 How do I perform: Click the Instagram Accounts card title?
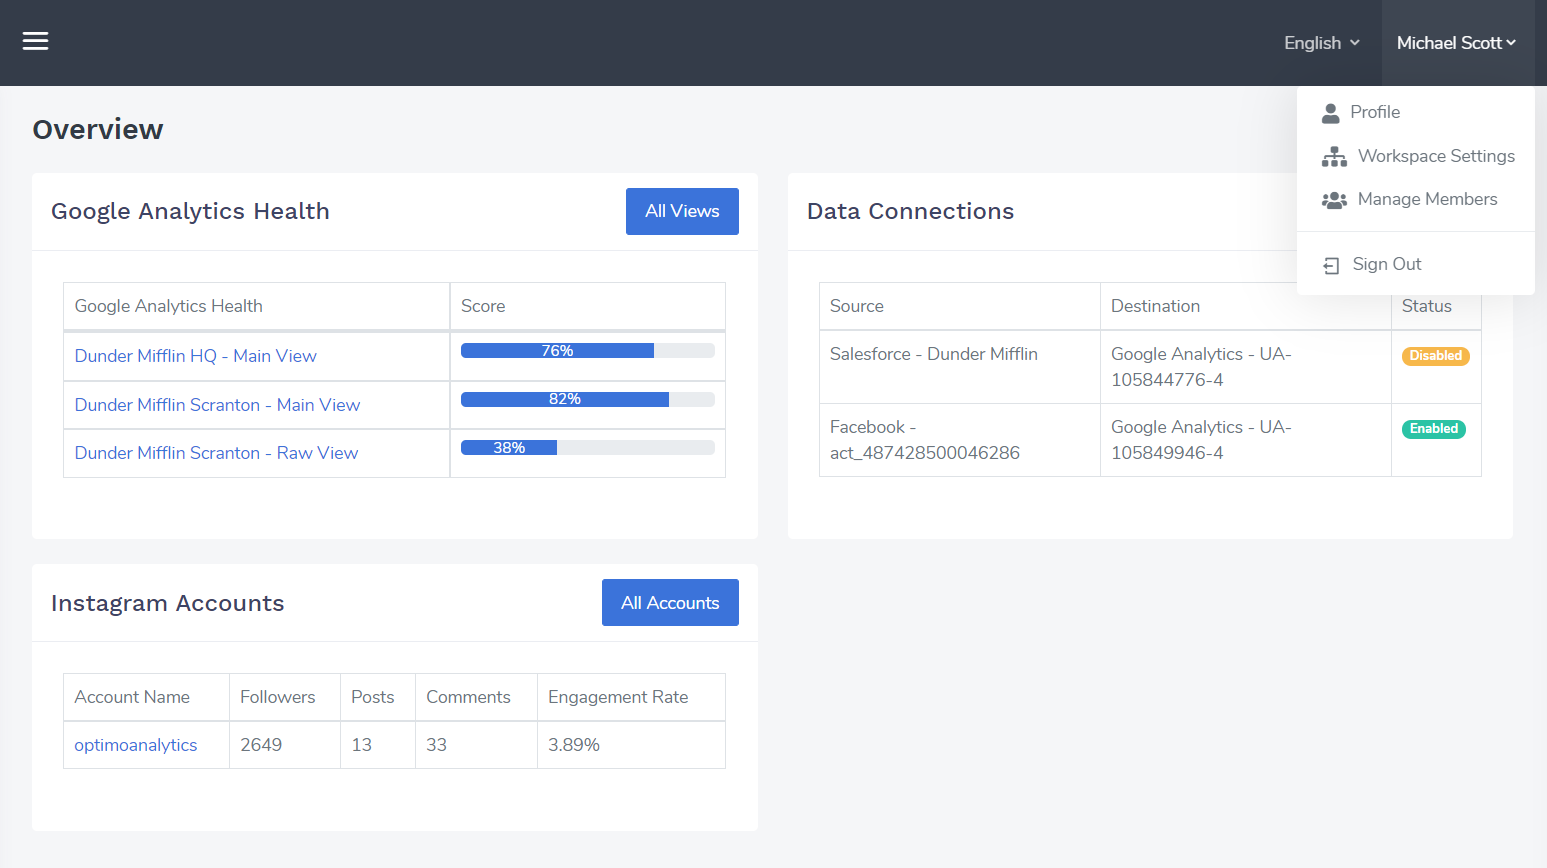[168, 603]
